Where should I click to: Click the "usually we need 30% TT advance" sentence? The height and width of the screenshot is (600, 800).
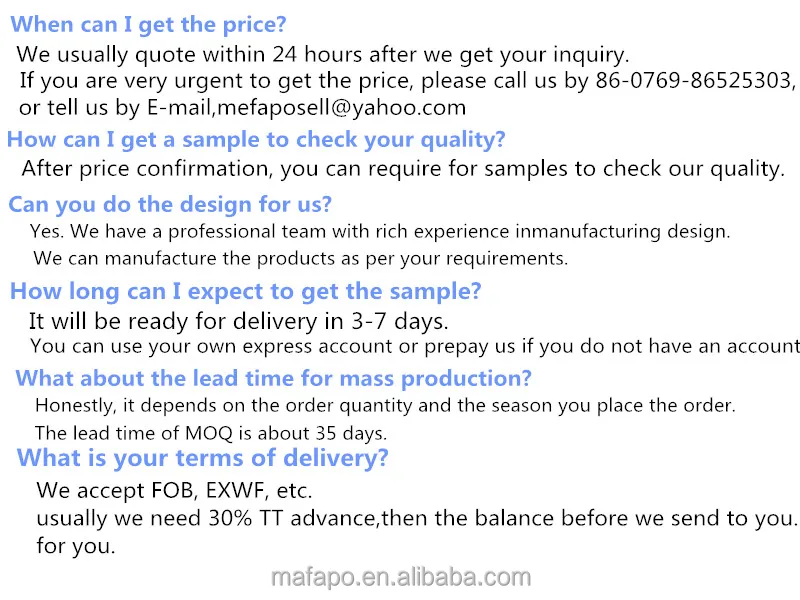pyautogui.click(x=416, y=519)
